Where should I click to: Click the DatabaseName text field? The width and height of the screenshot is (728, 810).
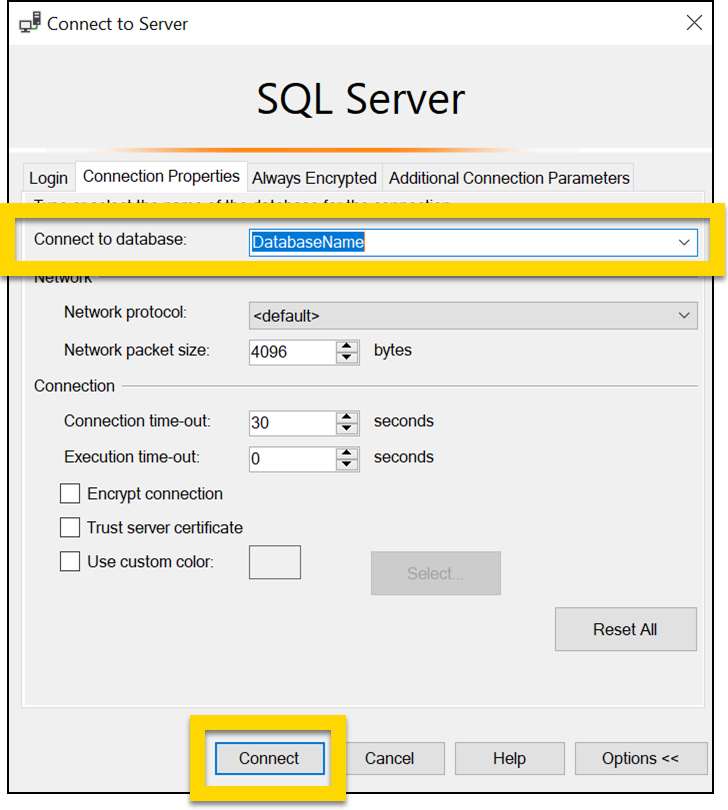(460, 242)
